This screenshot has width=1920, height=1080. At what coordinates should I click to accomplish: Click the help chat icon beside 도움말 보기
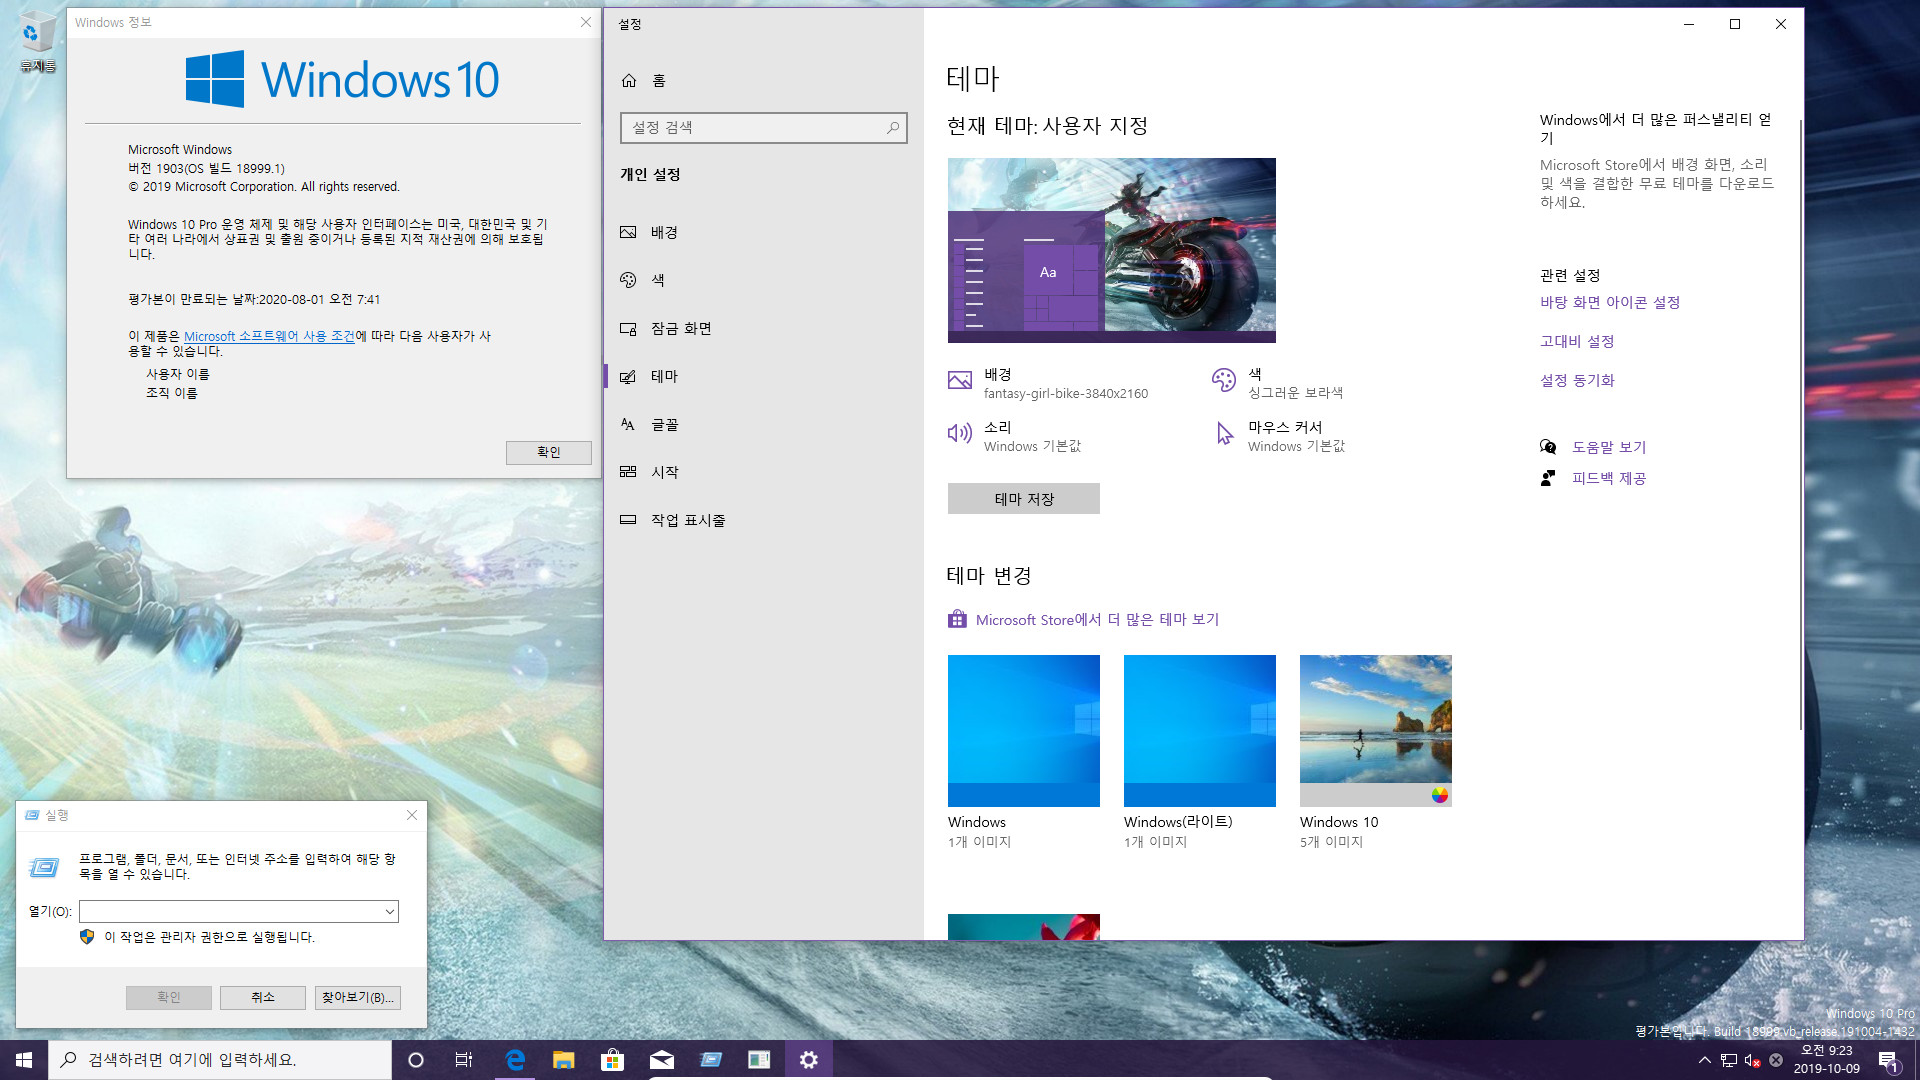click(x=1548, y=447)
